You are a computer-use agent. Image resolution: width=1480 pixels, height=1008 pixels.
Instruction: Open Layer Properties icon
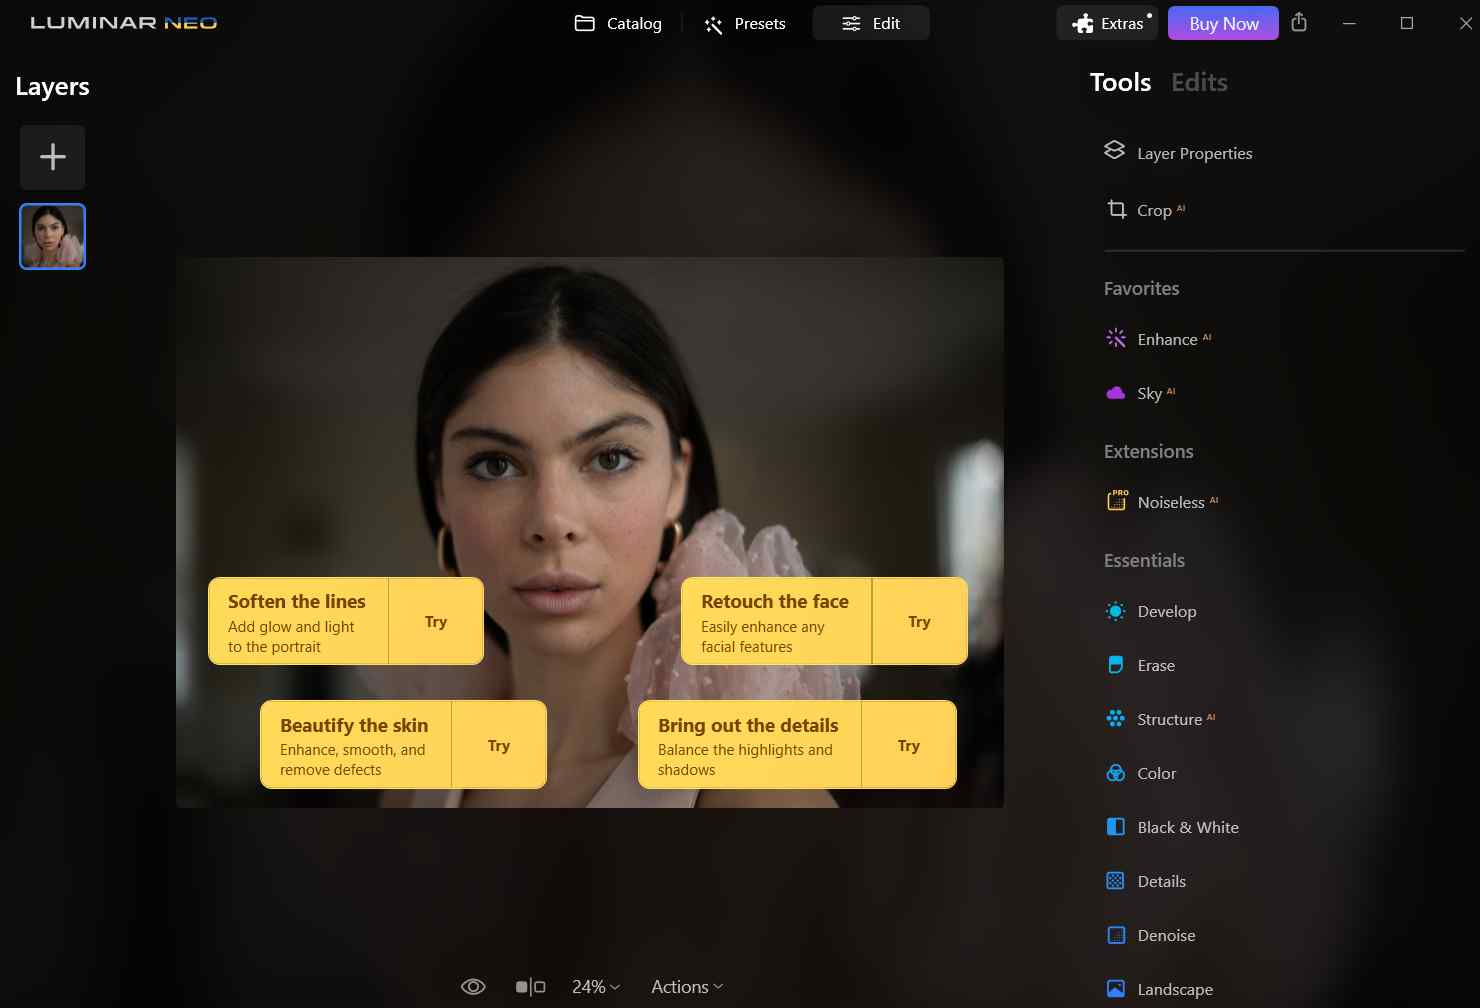pyautogui.click(x=1114, y=151)
